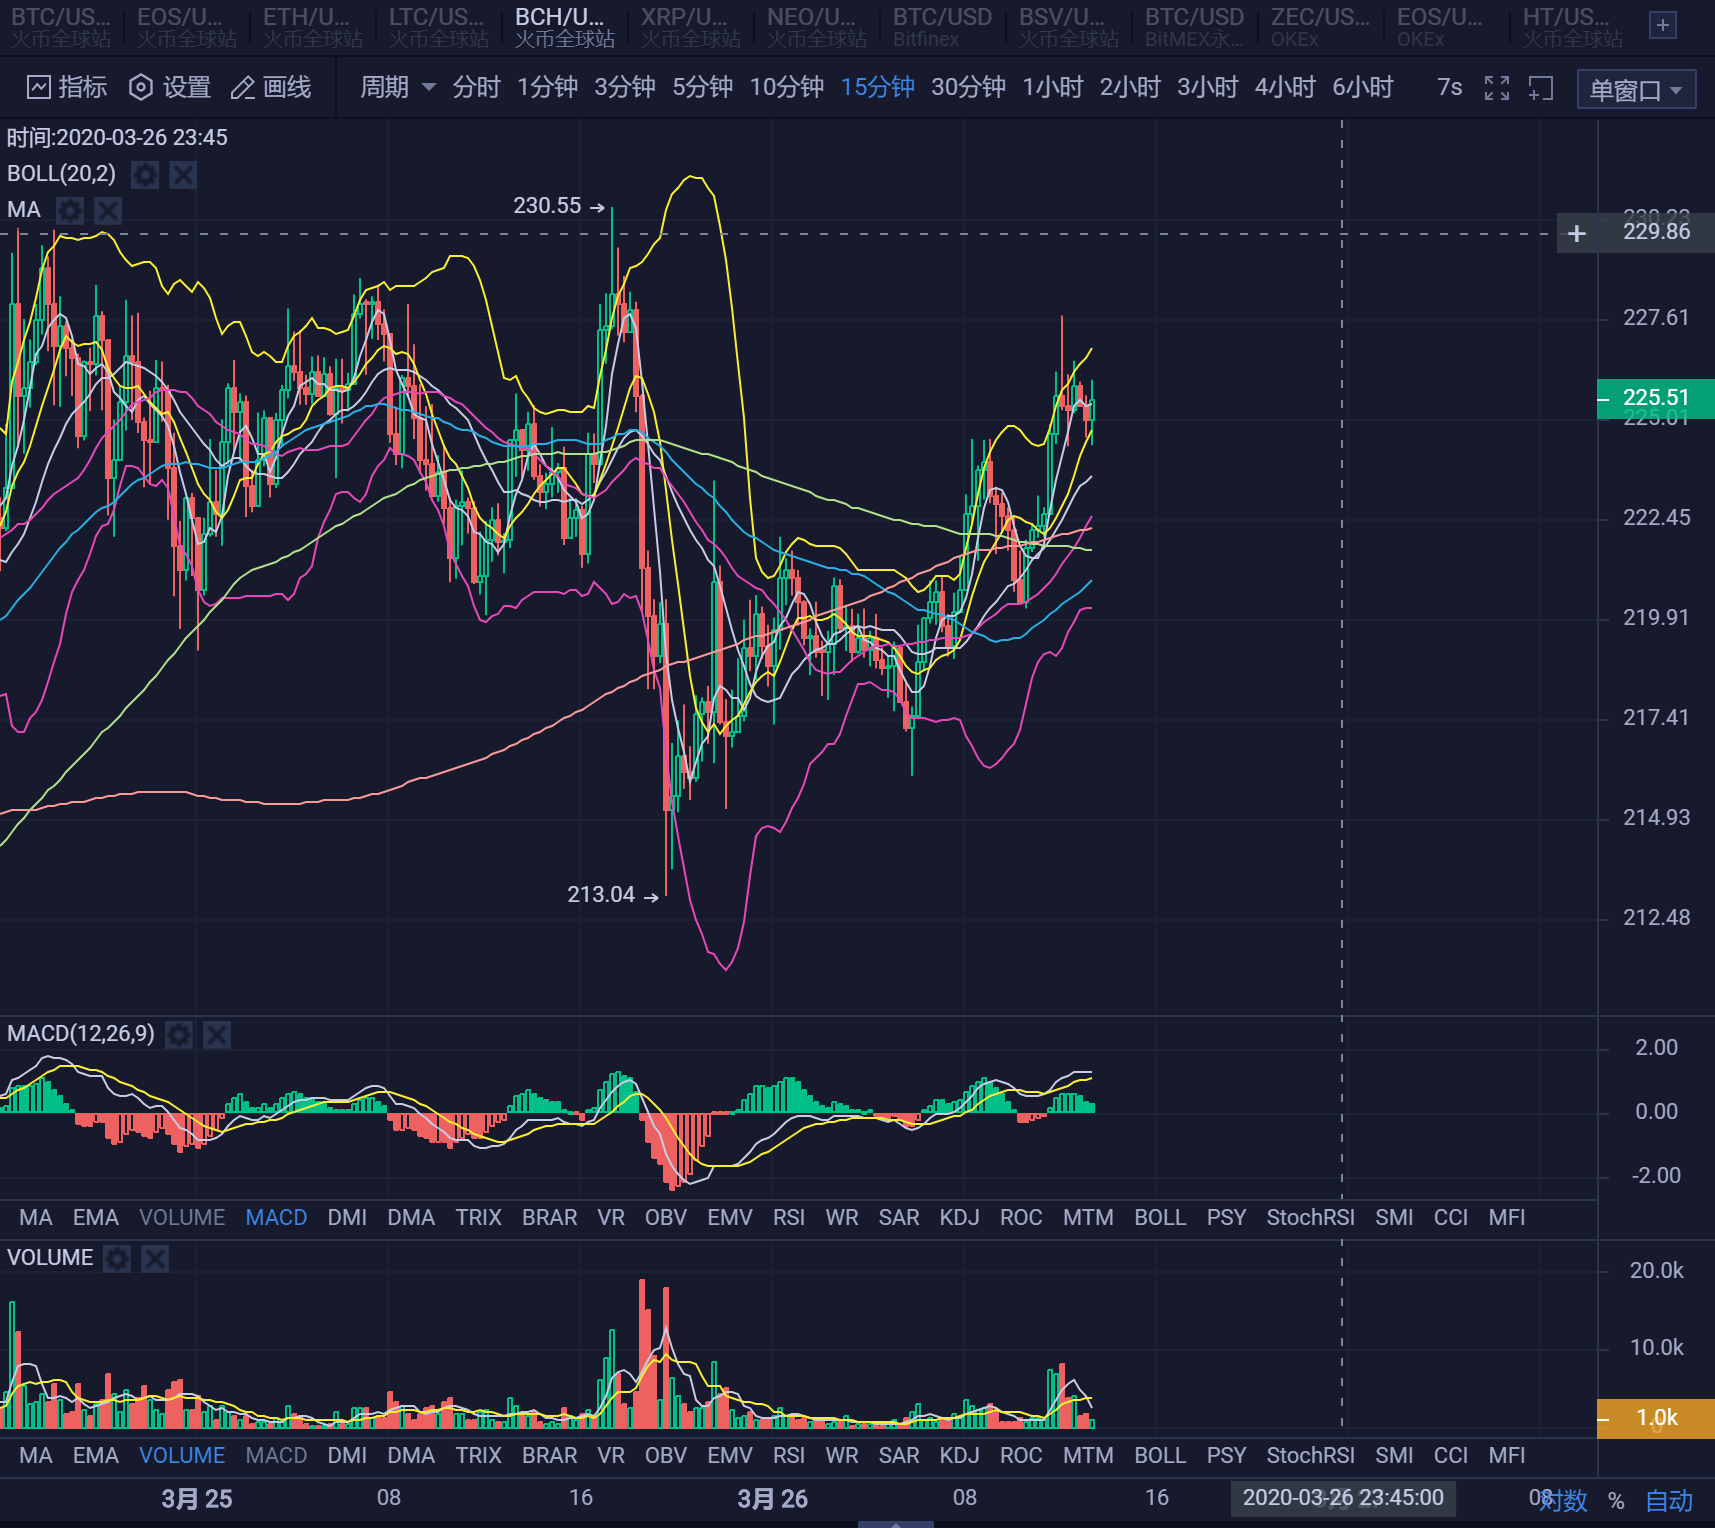This screenshot has height=1528, width=1715.
Task: Open MACD(12,26,9) settings gear
Action: tap(179, 1034)
